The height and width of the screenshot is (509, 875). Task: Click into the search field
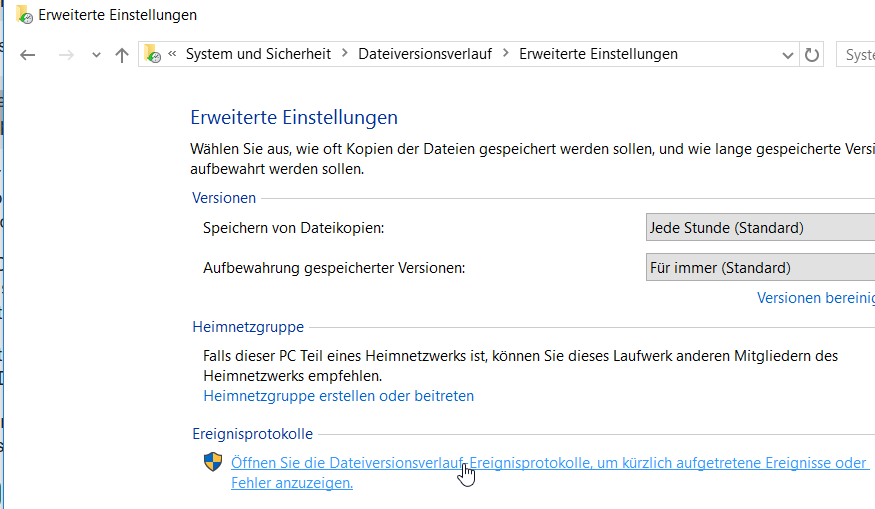coord(858,55)
